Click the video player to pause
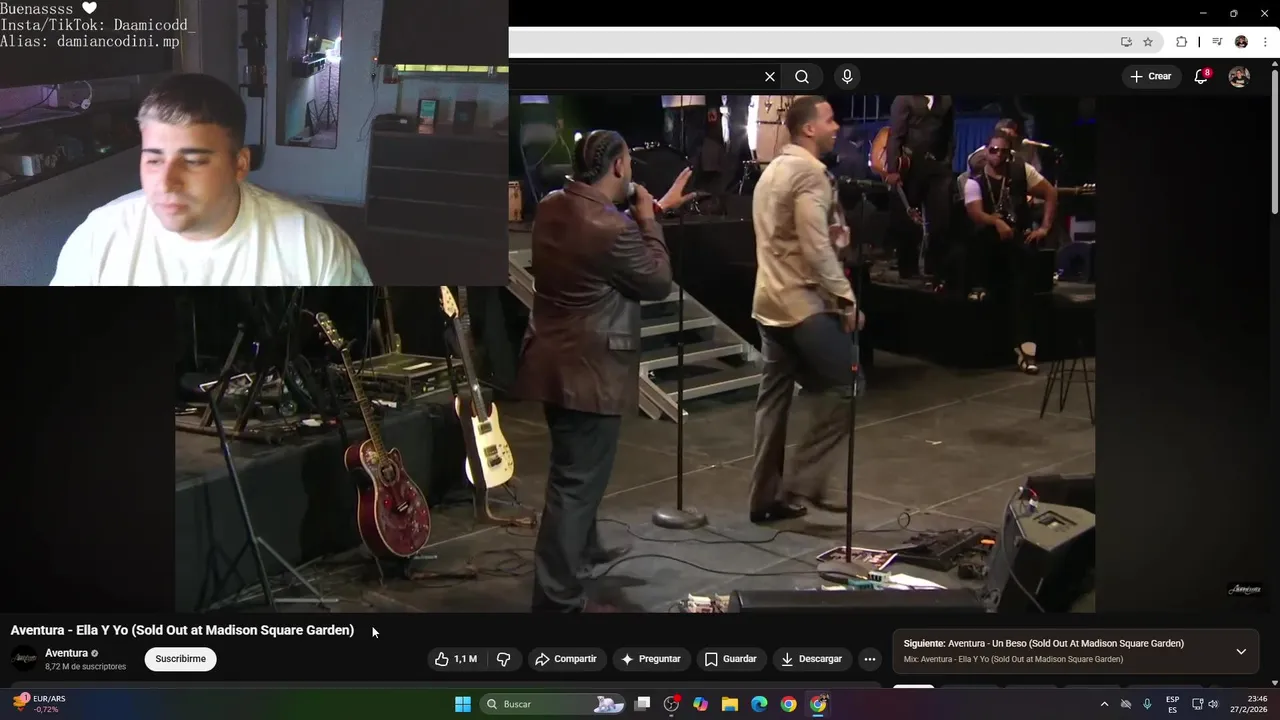The width and height of the screenshot is (1280, 720). (x=635, y=353)
